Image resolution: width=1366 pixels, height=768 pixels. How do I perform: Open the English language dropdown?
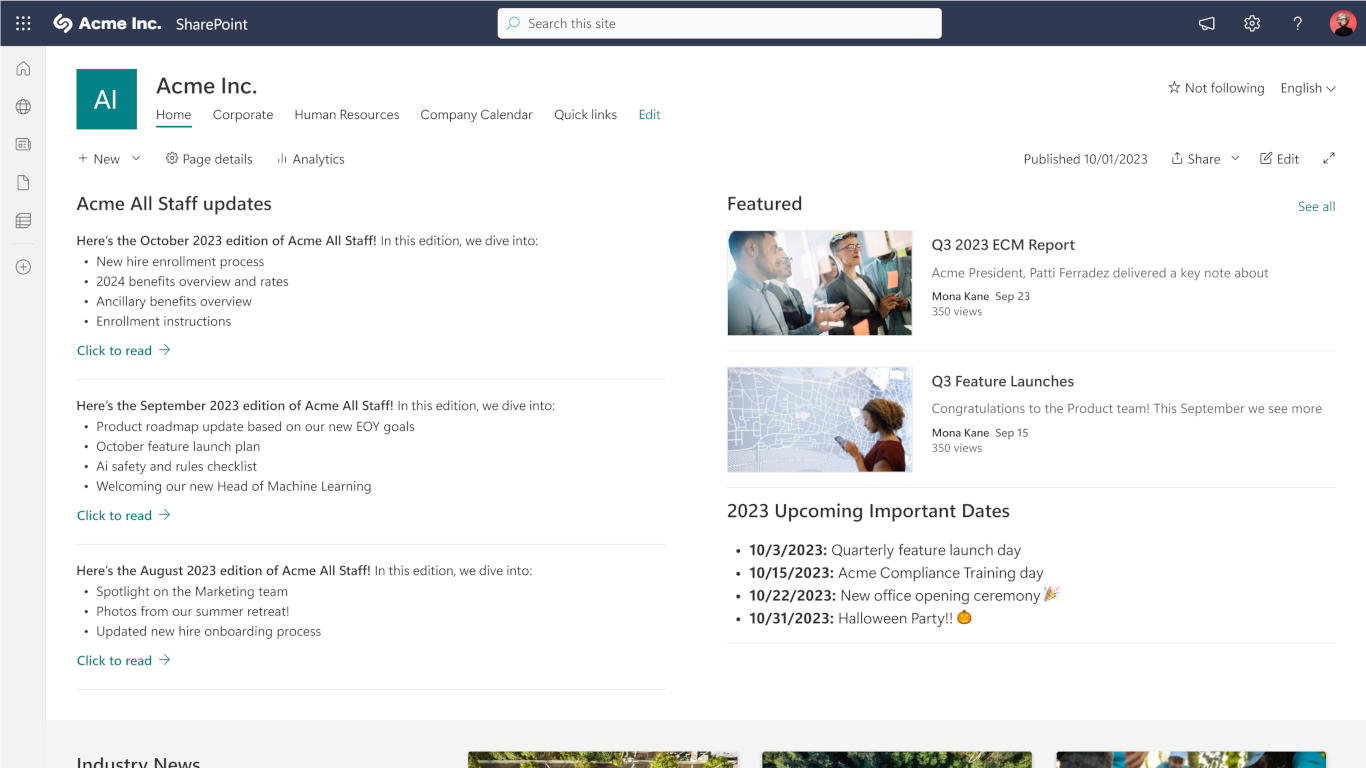1308,88
